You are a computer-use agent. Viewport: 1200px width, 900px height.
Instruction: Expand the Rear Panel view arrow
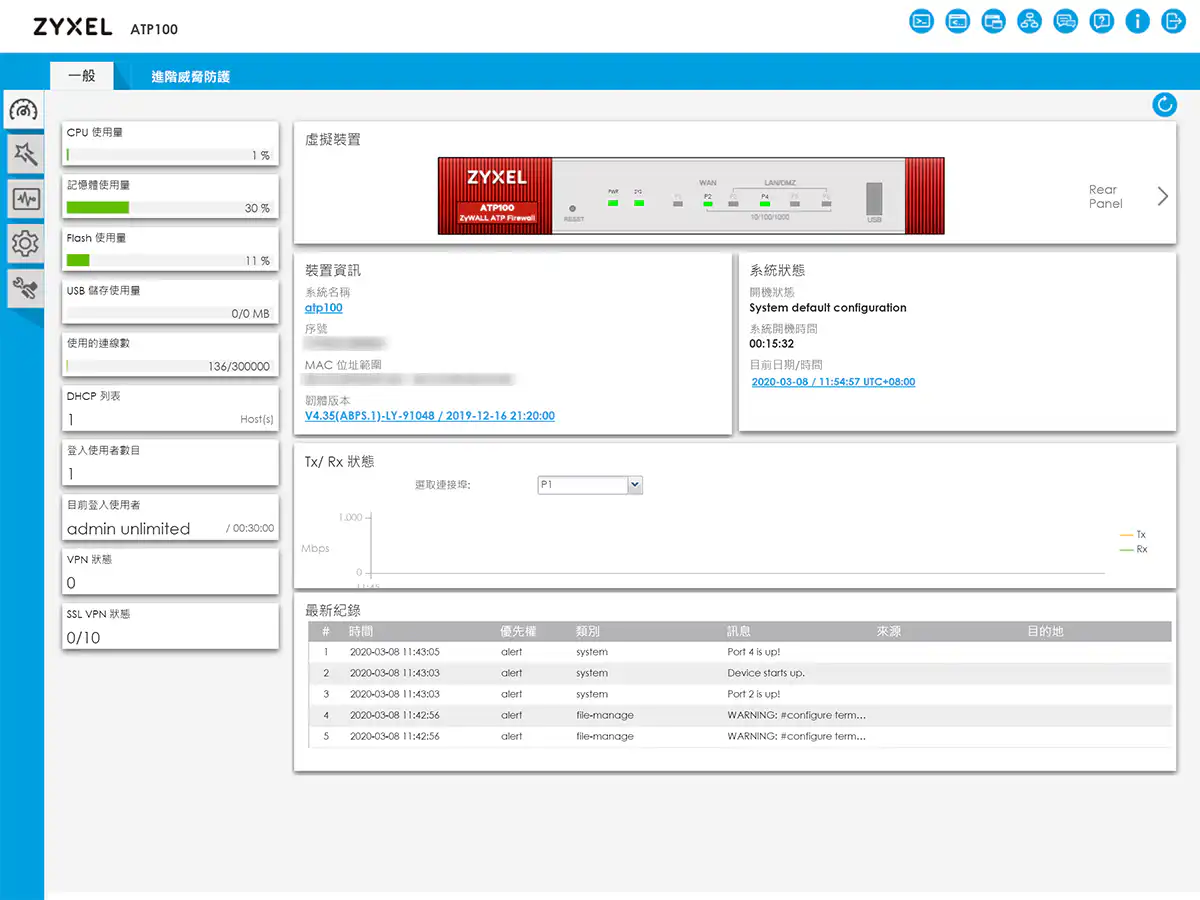pyautogui.click(x=1162, y=196)
